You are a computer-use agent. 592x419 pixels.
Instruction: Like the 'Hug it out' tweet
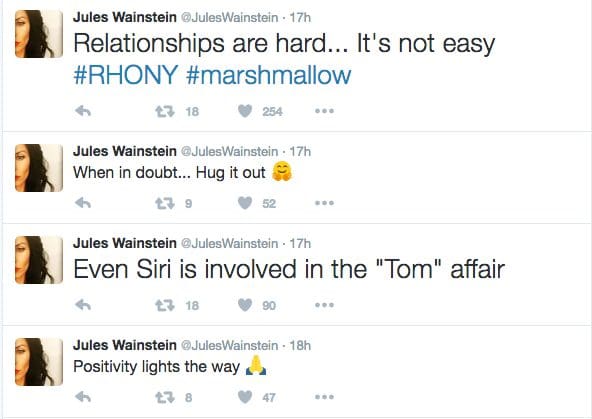pos(245,203)
